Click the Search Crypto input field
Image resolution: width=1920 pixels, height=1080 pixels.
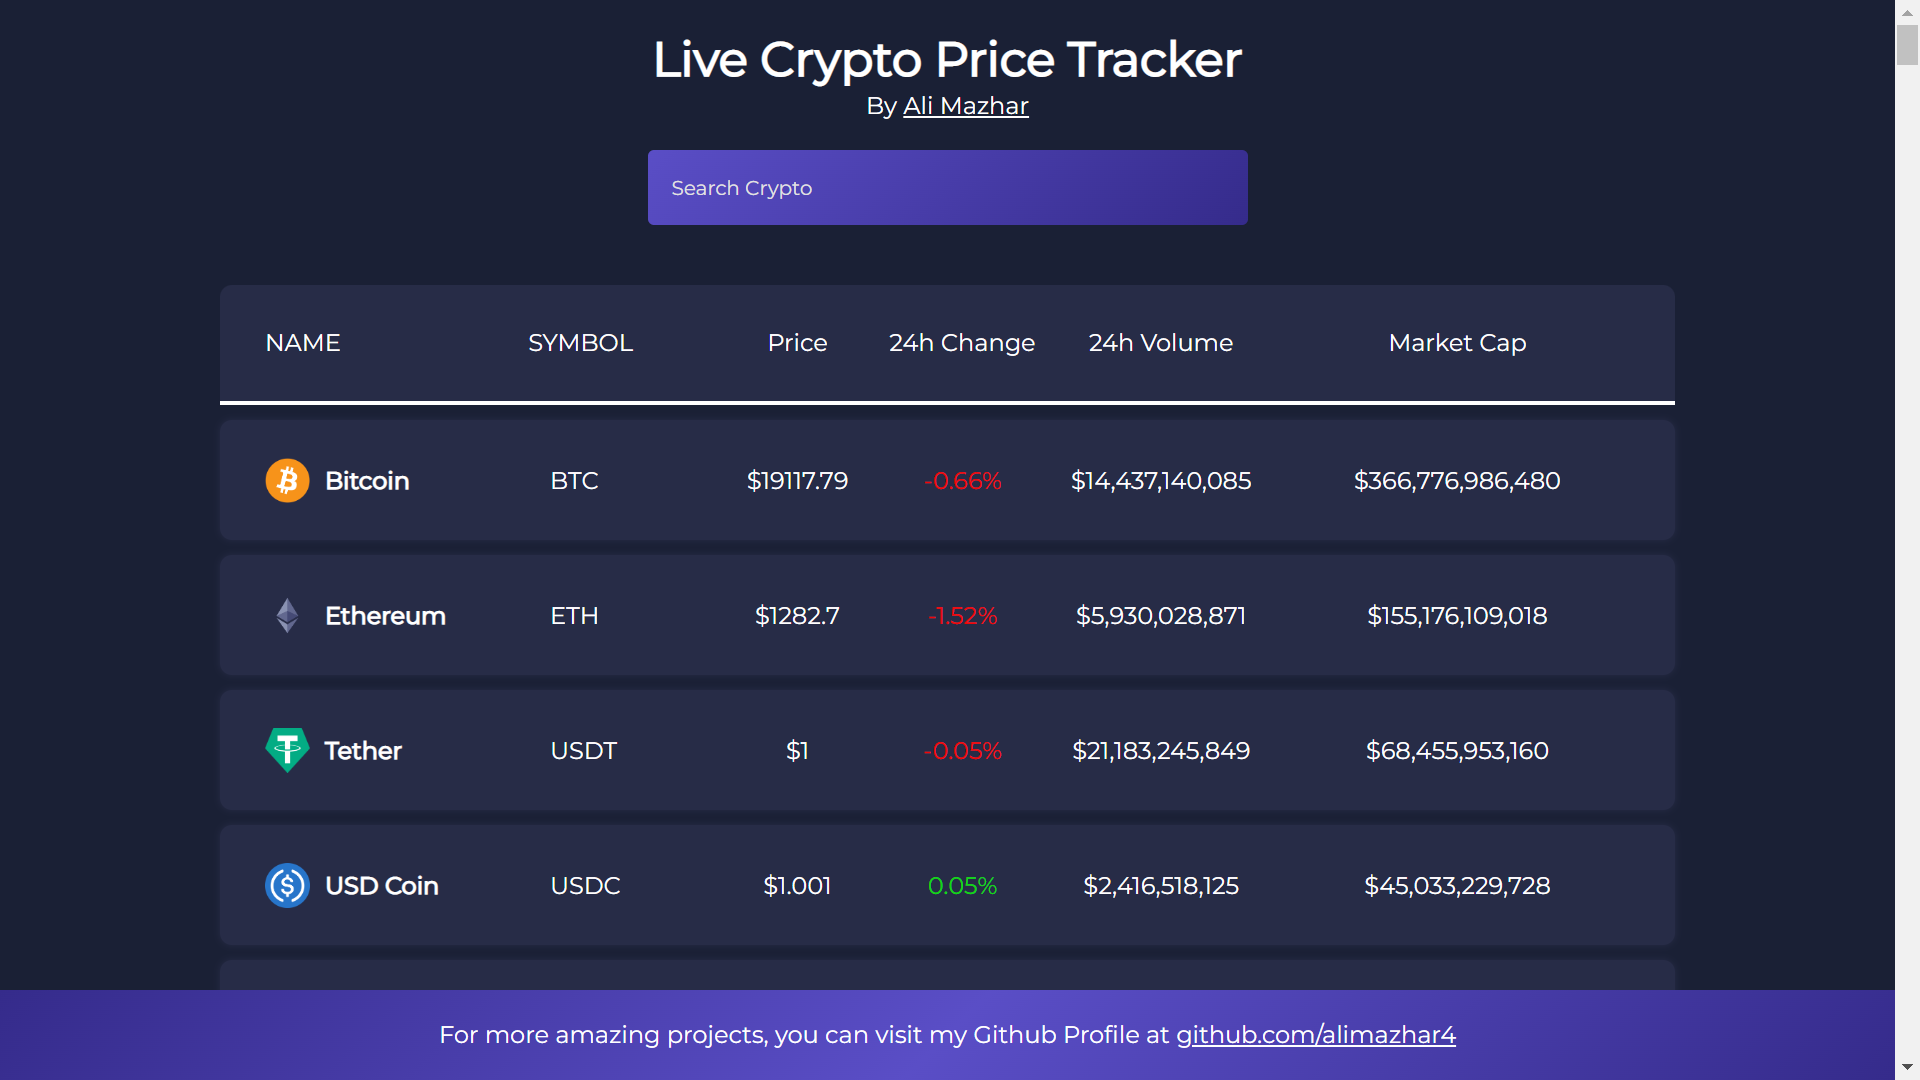coord(945,186)
